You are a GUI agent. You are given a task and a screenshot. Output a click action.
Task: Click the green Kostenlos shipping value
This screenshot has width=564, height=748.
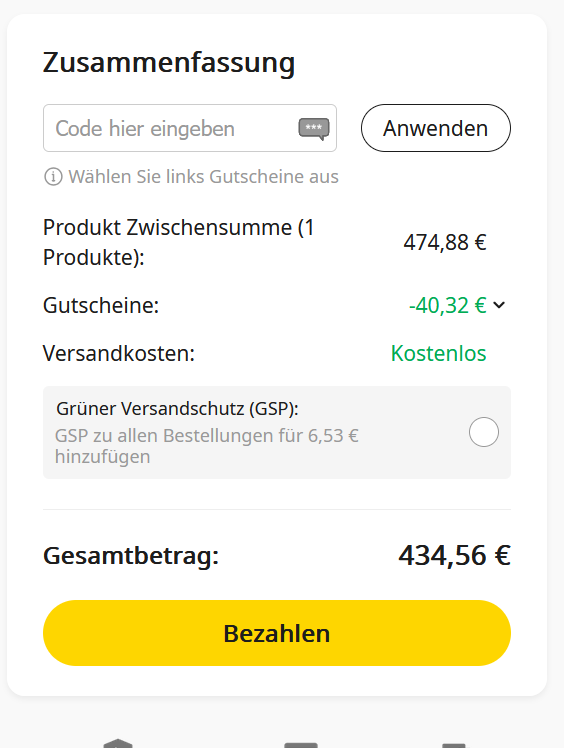click(439, 353)
